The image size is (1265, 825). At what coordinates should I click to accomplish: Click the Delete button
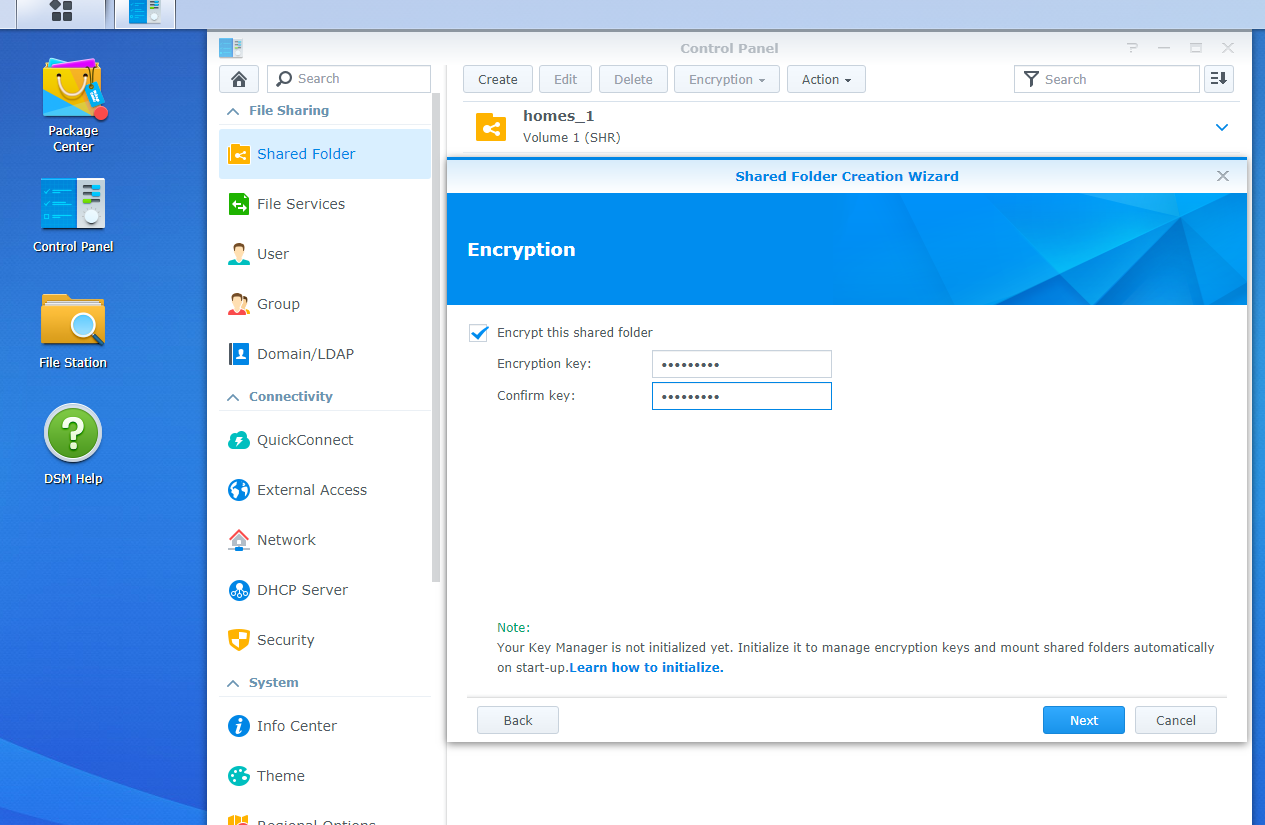(633, 79)
